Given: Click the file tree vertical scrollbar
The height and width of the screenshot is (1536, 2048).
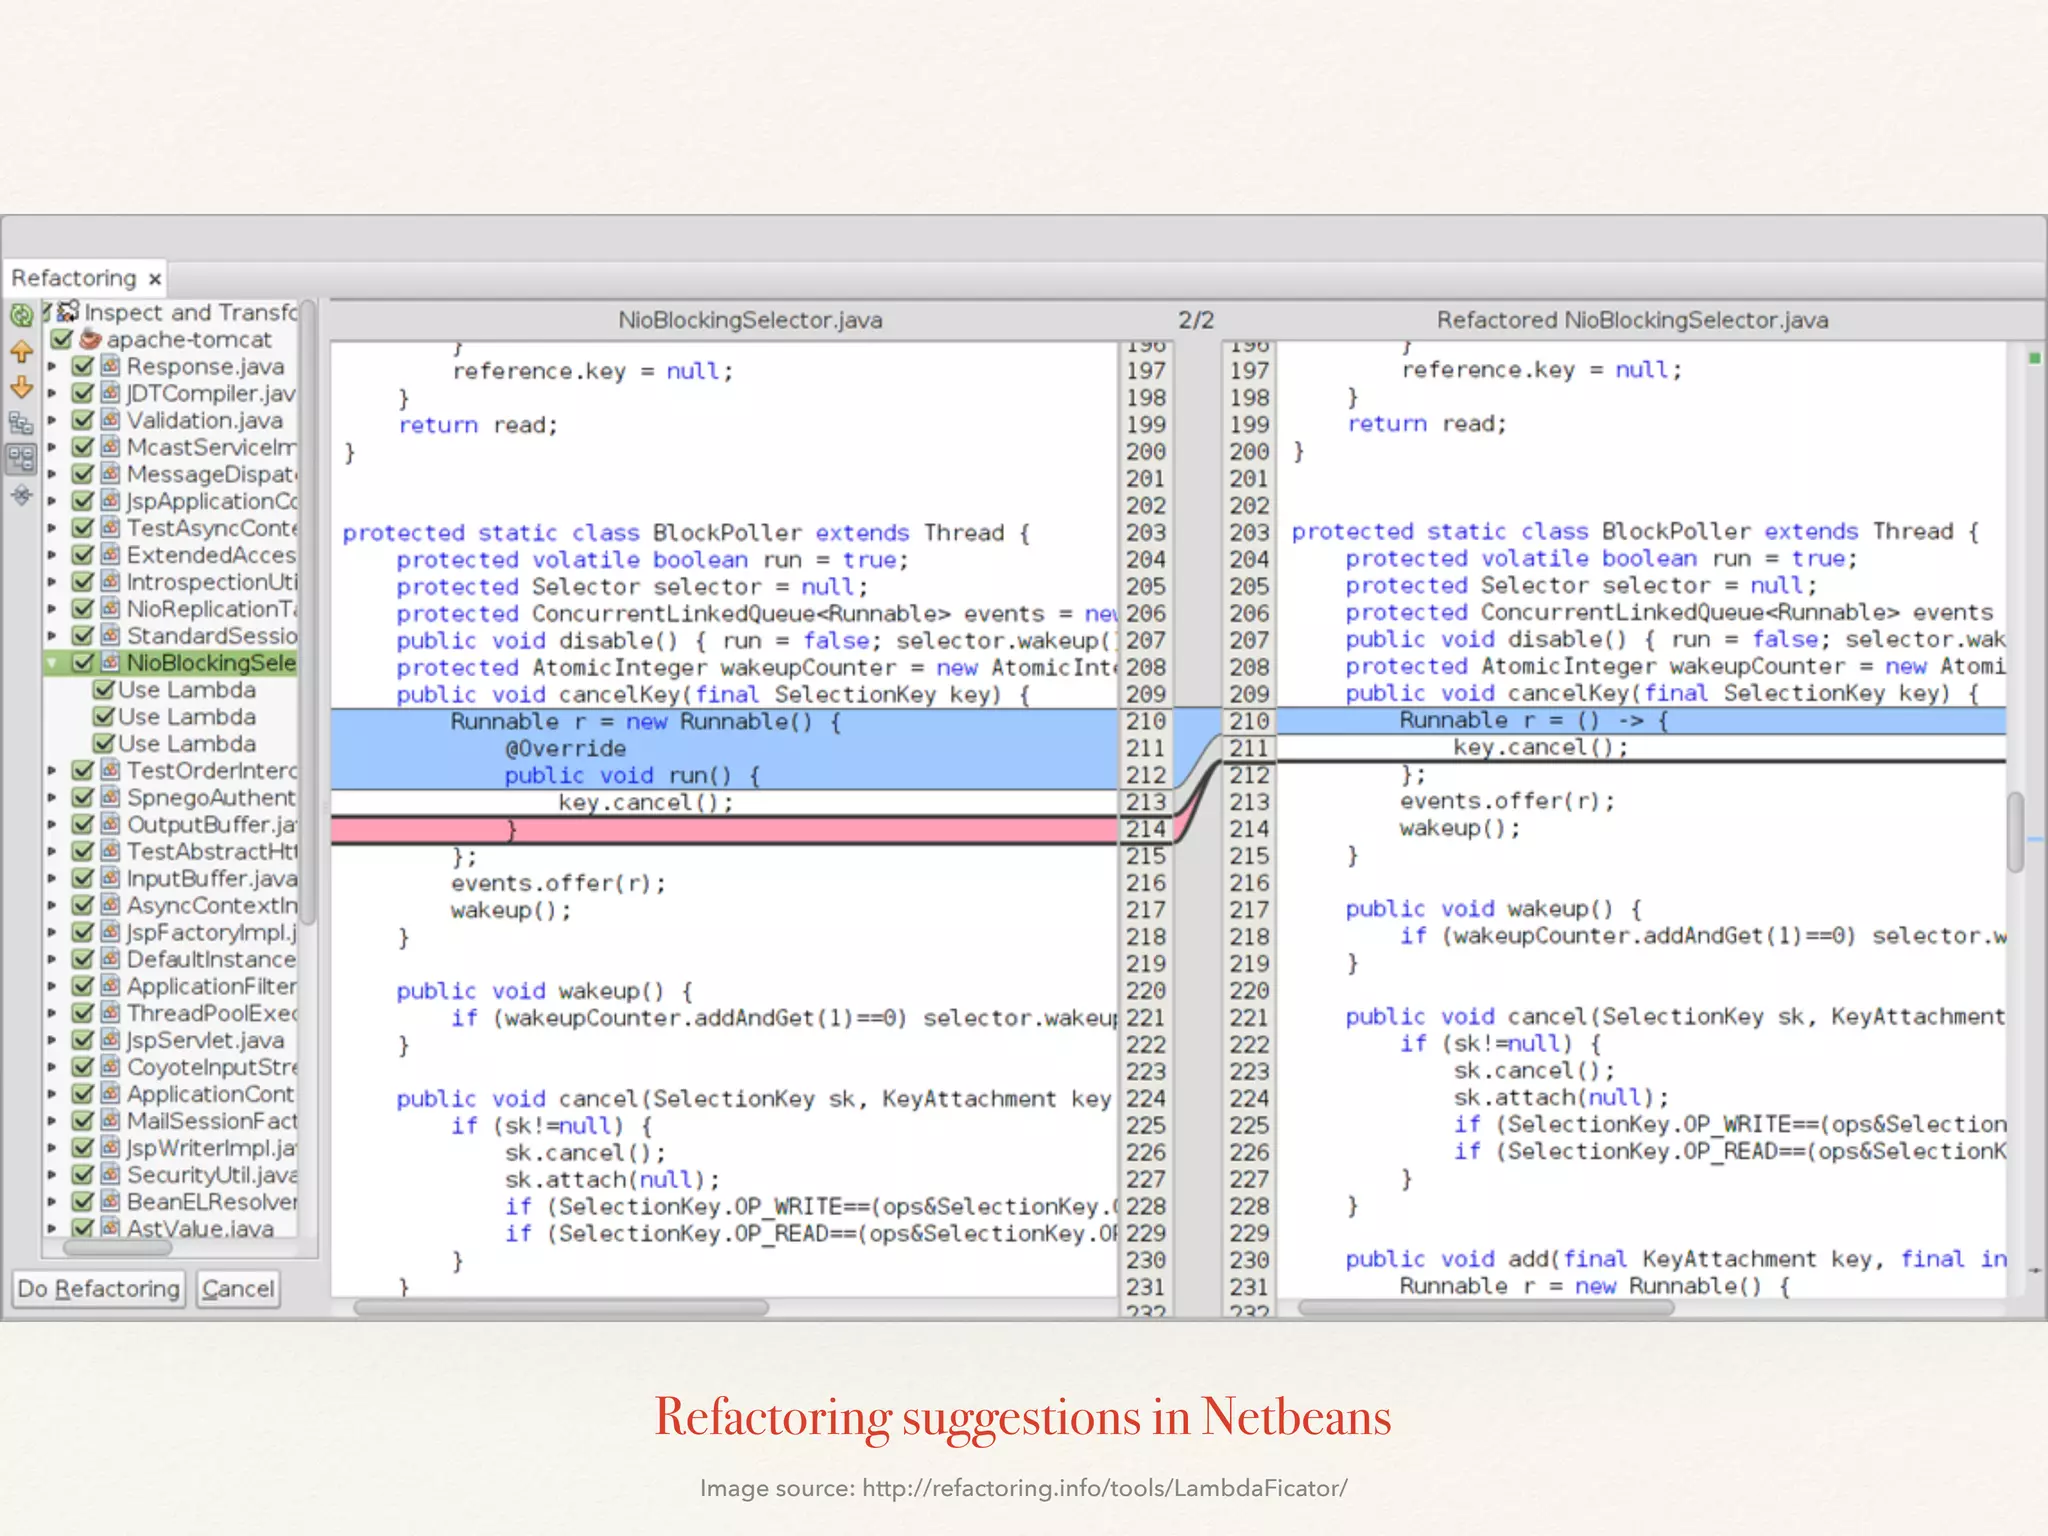Looking at the screenshot, I should pyautogui.click(x=309, y=612).
